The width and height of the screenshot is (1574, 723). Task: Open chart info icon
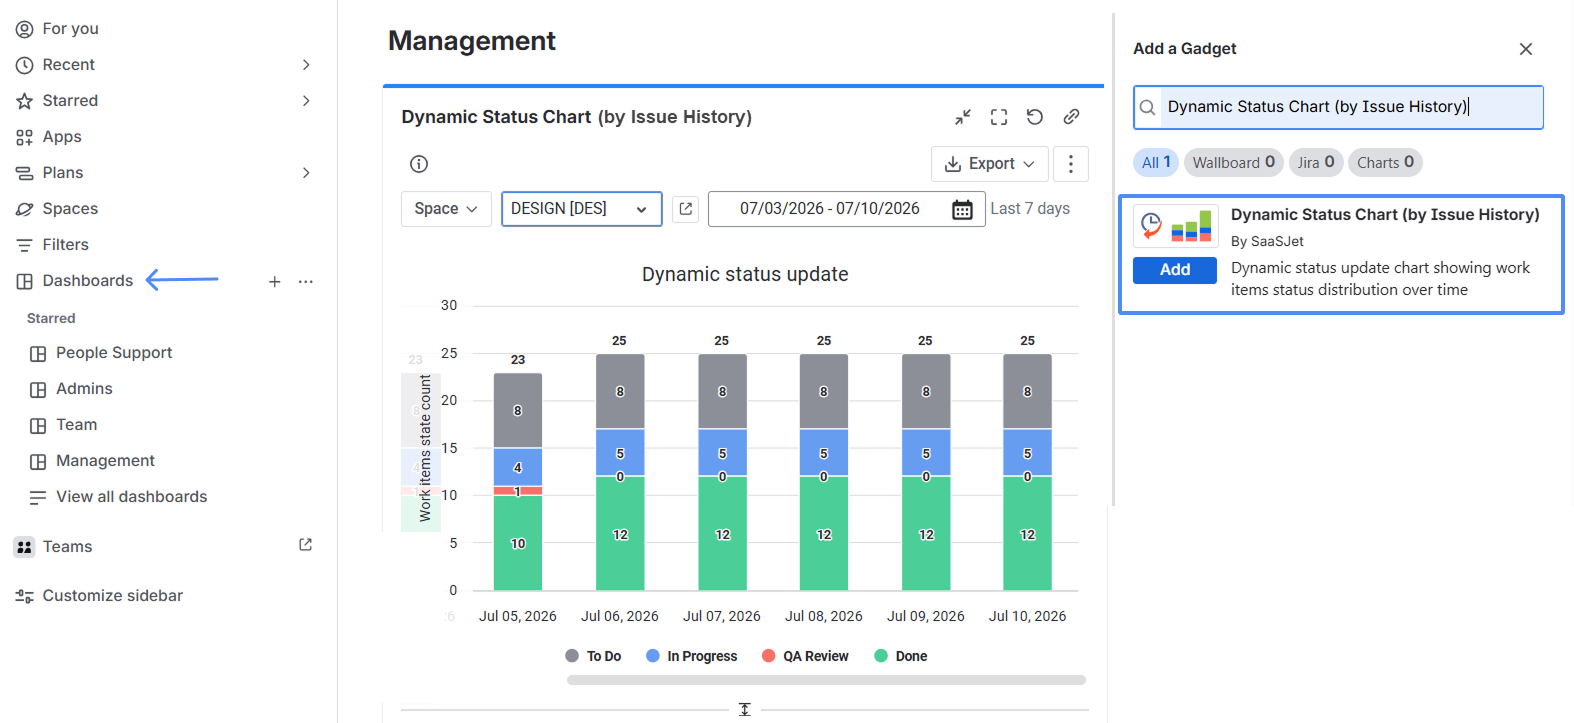click(419, 164)
